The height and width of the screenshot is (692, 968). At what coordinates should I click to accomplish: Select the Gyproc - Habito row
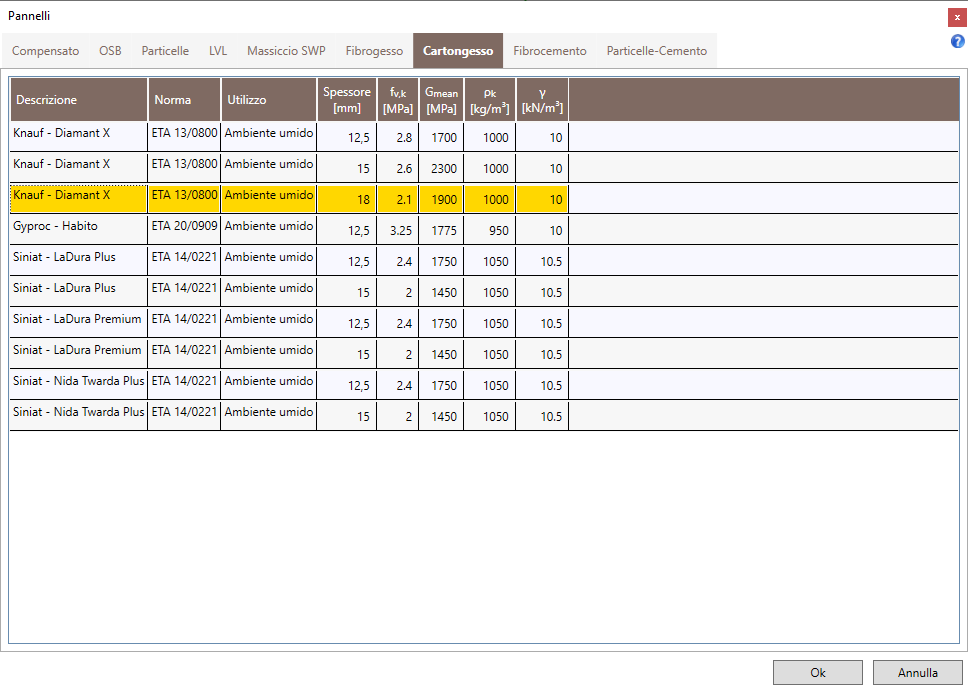(484, 230)
